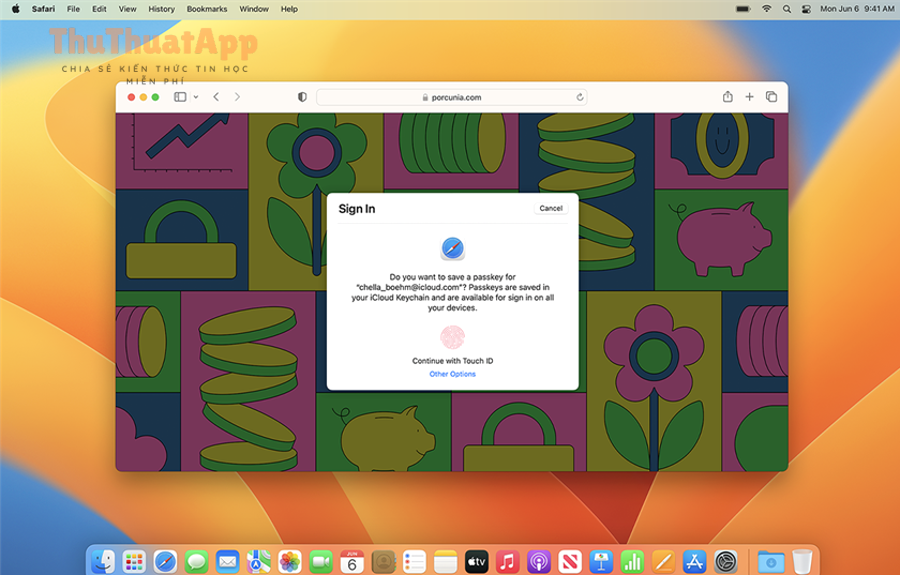This screenshot has width=900, height=575.
Task: Toggle the Safari sidebar
Action: point(180,97)
